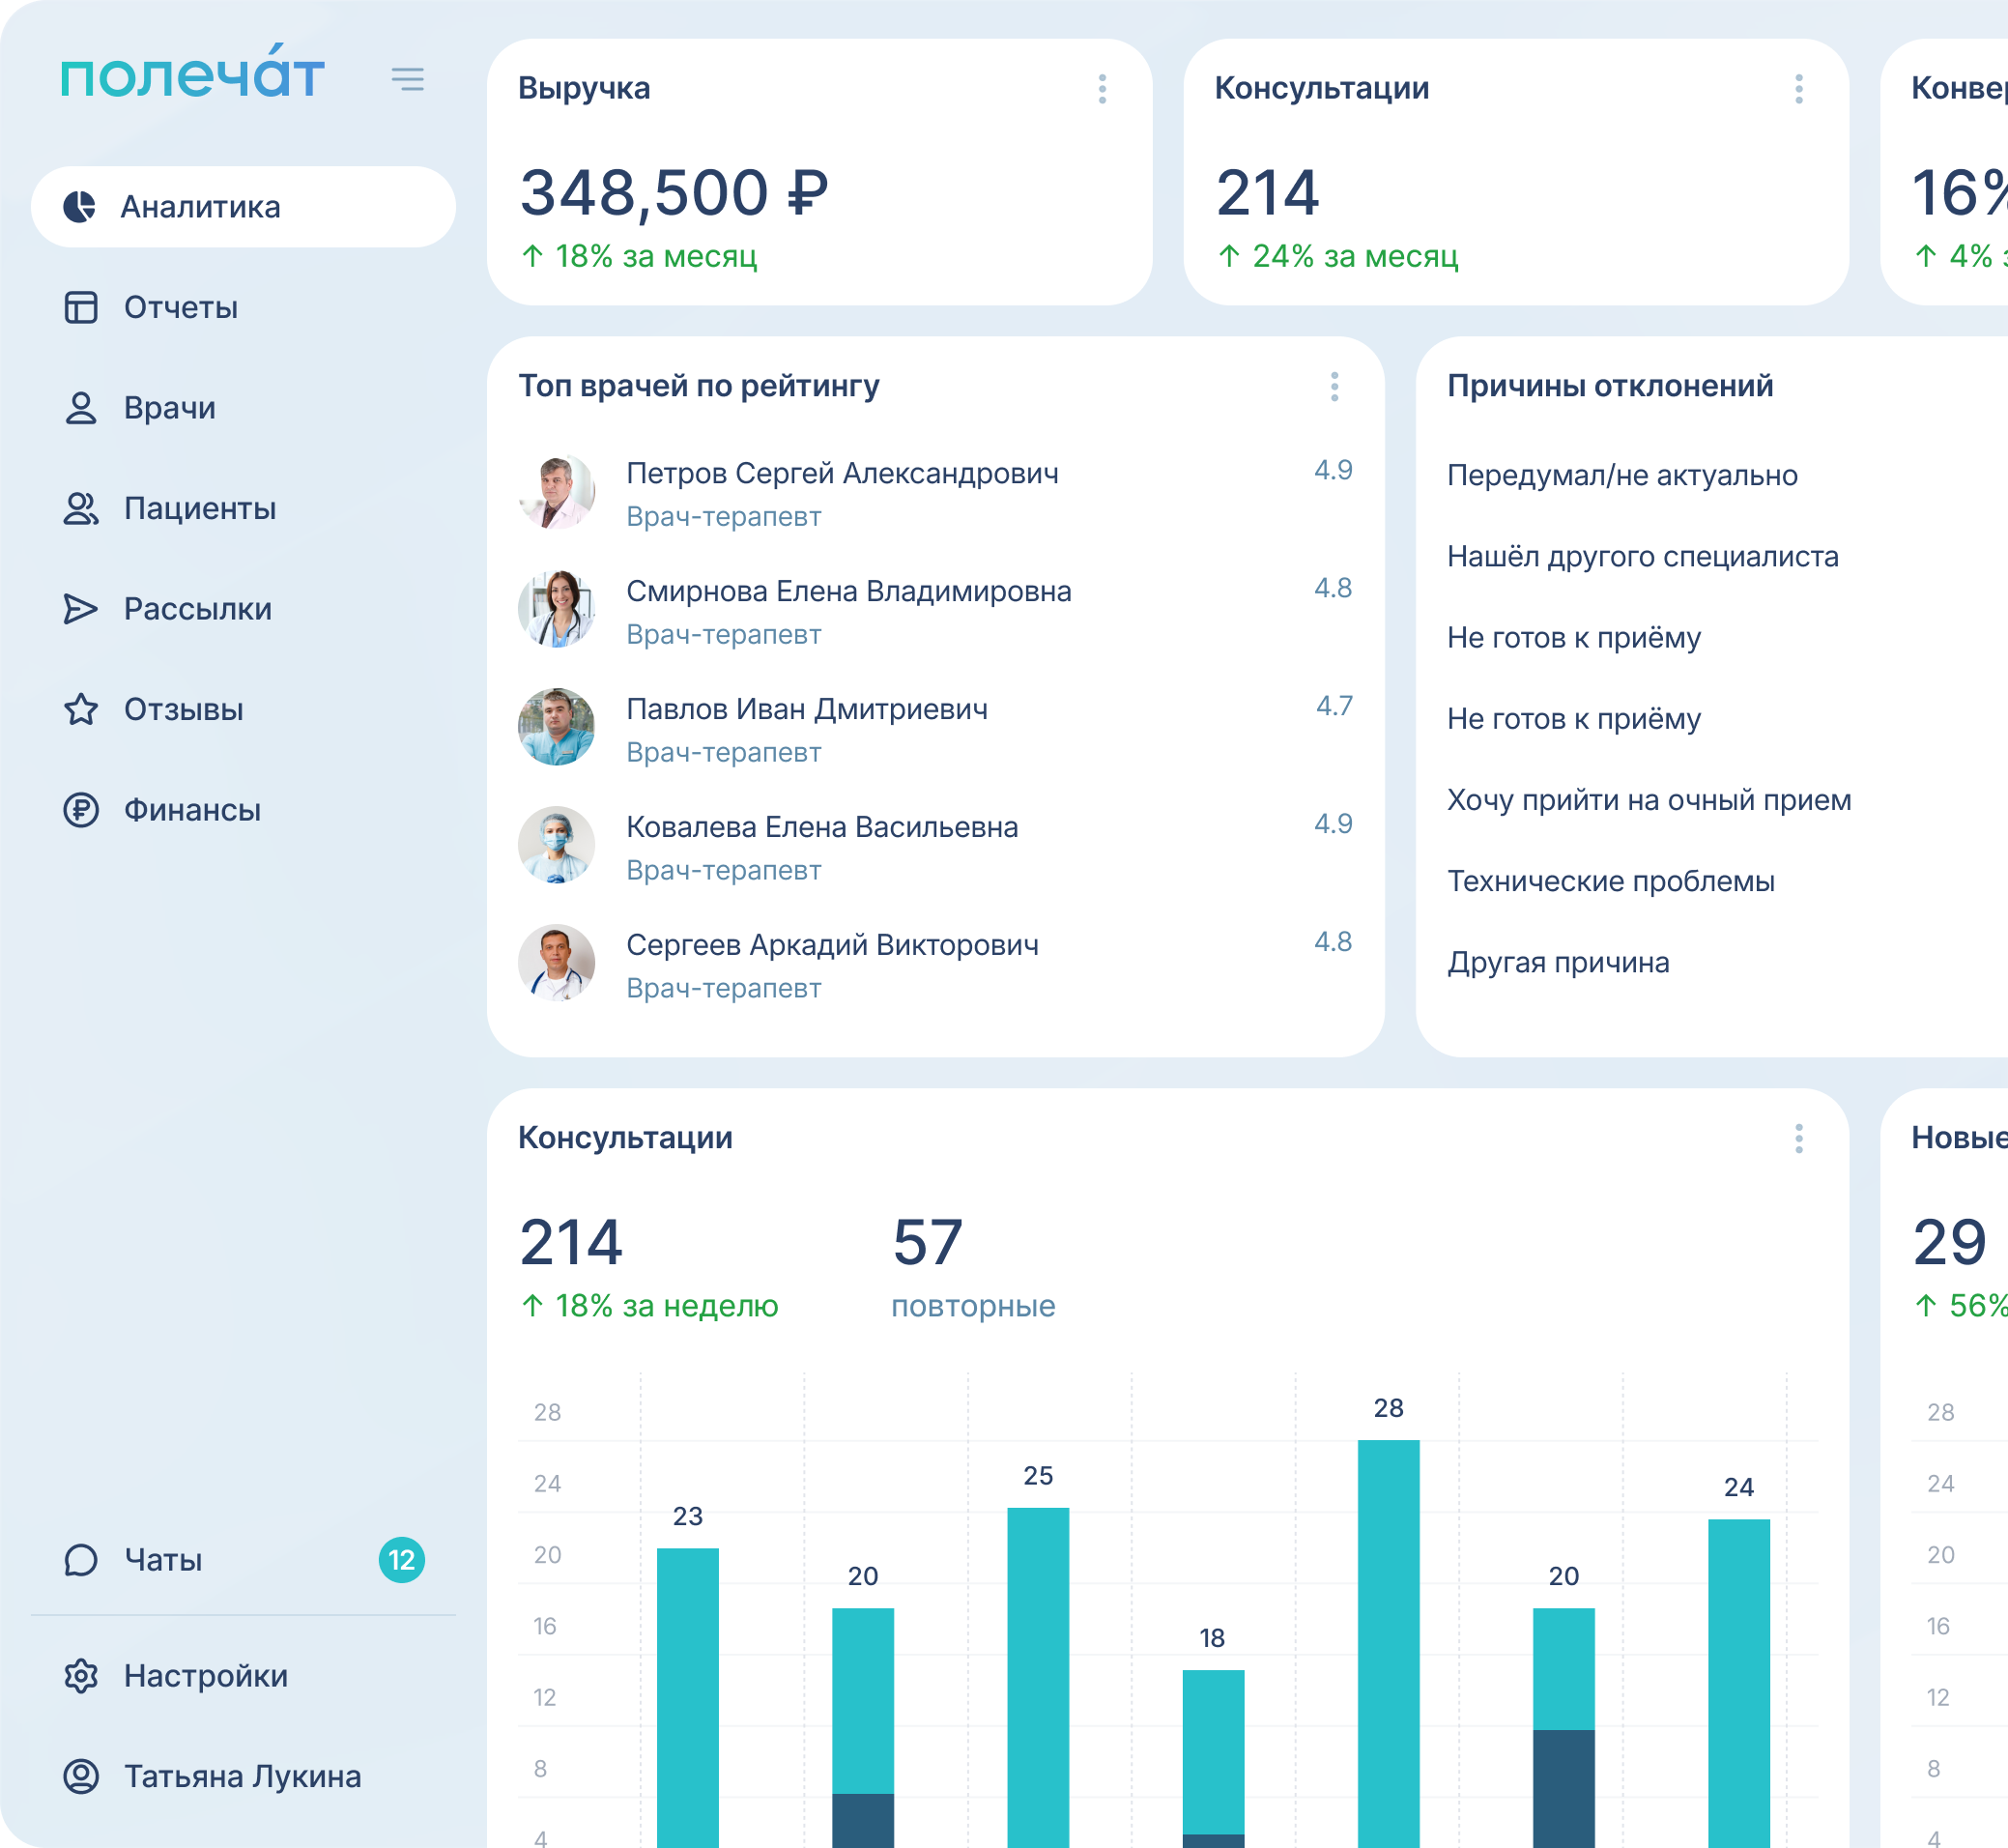Open Чаты
The height and width of the screenshot is (1848, 2008).
tap(243, 1560)
